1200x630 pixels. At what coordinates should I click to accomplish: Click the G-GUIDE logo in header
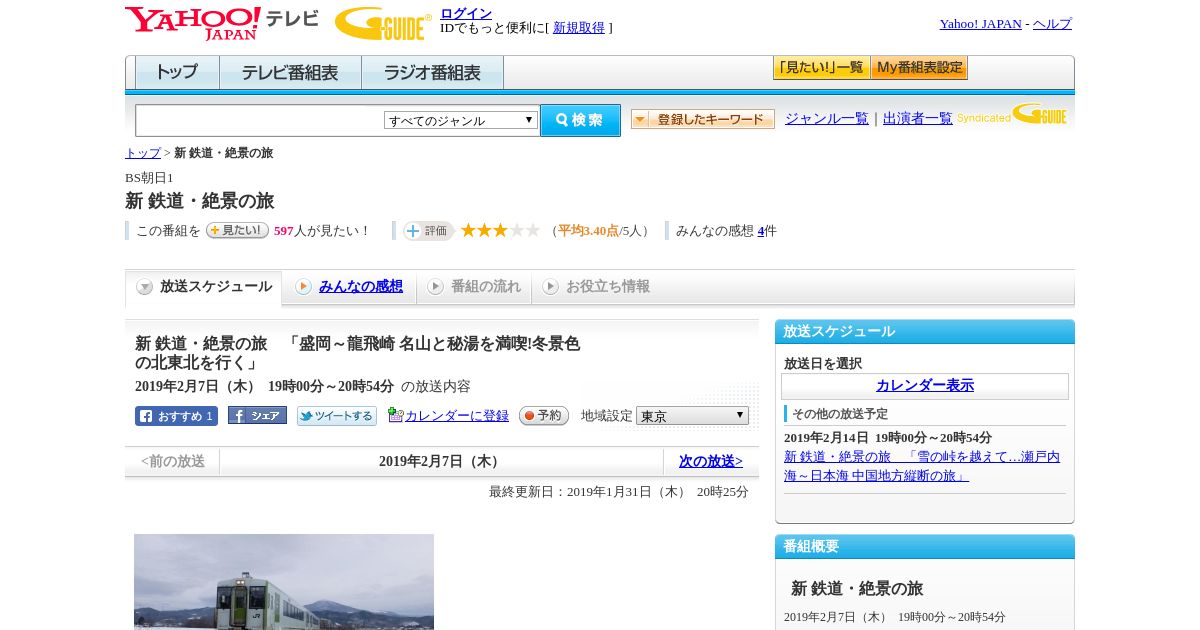383,23
